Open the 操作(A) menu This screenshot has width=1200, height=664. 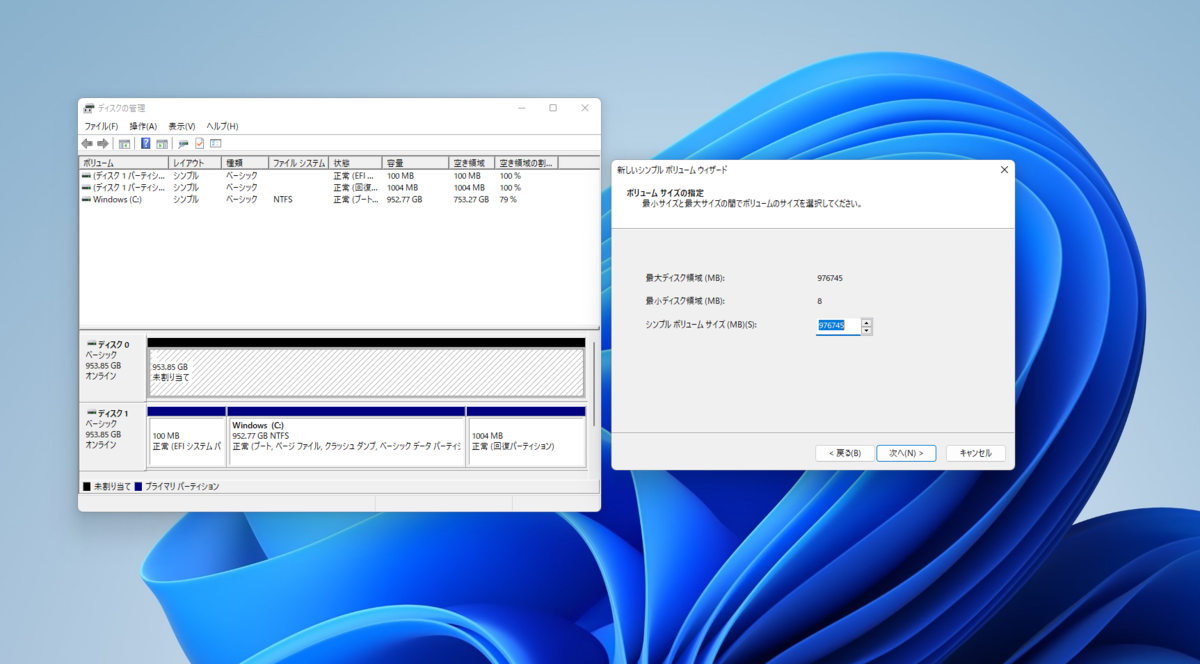coord(143,126)
